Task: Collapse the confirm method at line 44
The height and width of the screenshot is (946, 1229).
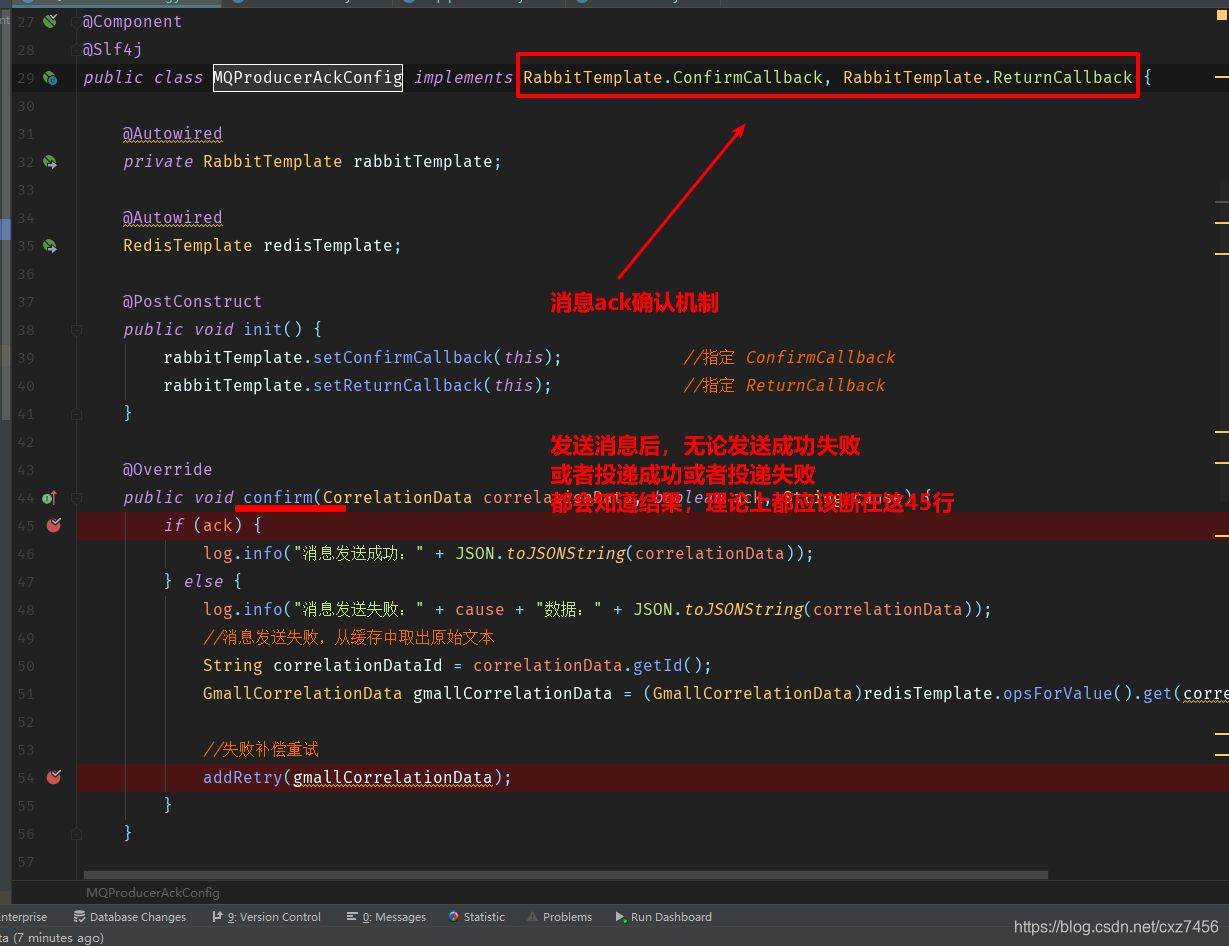Action: [x=76, y=497]
